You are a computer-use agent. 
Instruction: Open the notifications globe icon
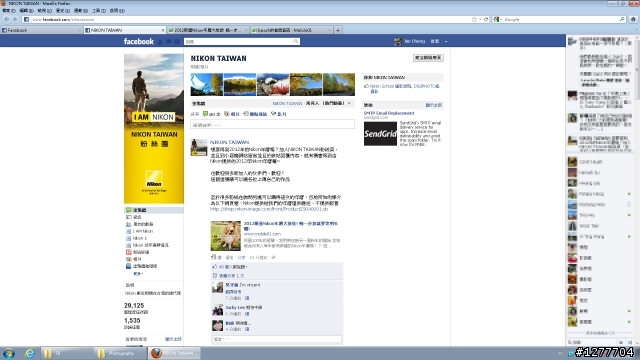177,42
